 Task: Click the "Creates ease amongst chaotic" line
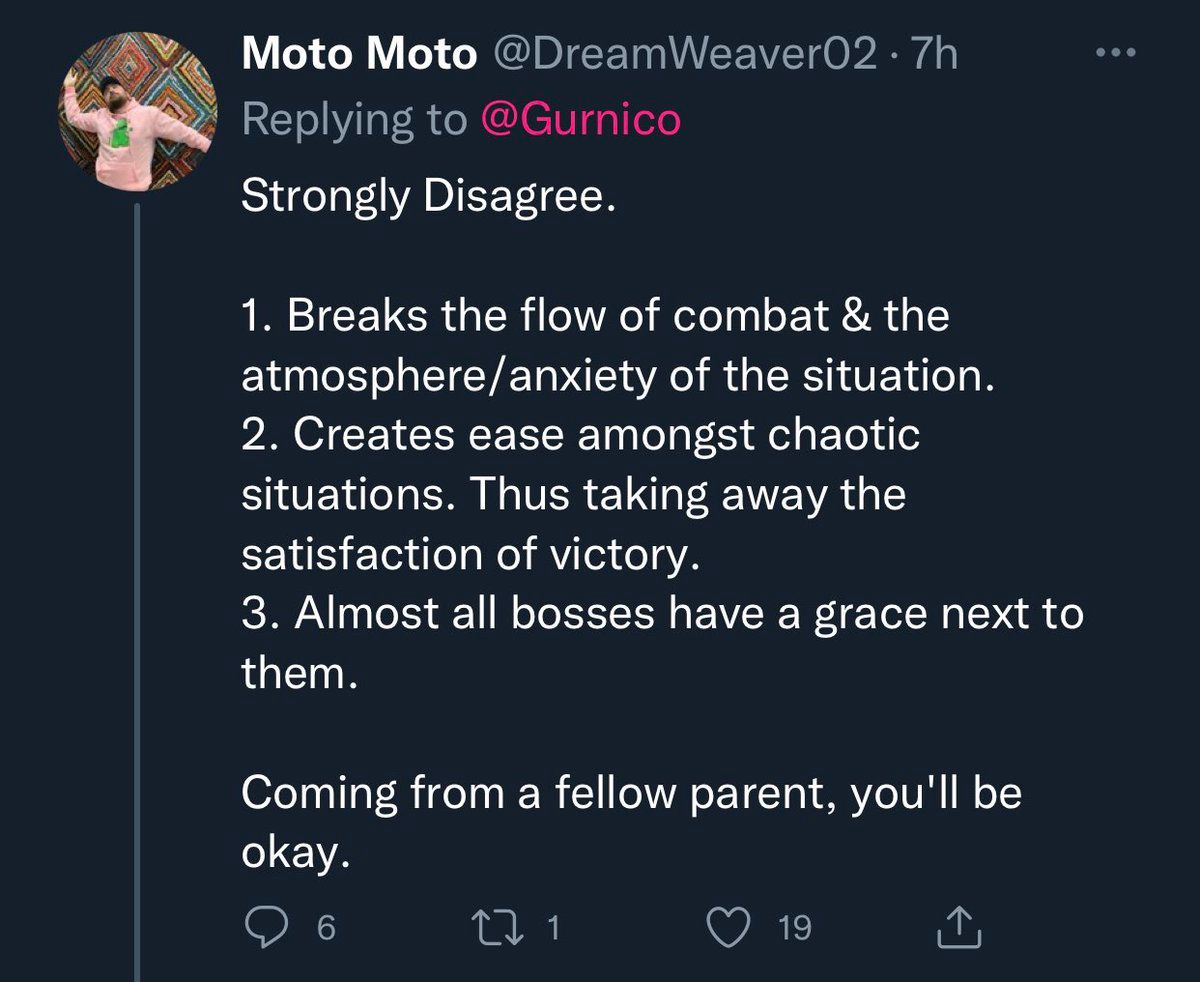click(x=580, y=436)
